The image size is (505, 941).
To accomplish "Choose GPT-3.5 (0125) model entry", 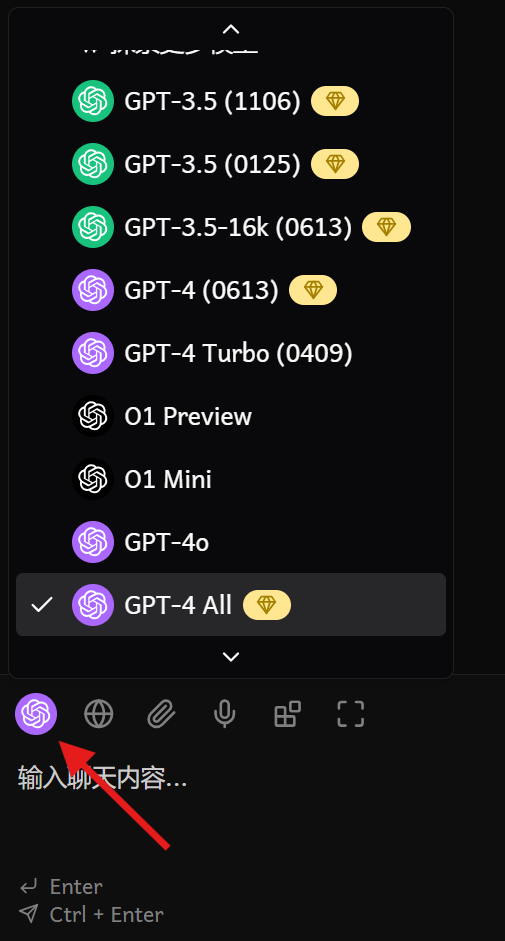I will coord(231,164).
